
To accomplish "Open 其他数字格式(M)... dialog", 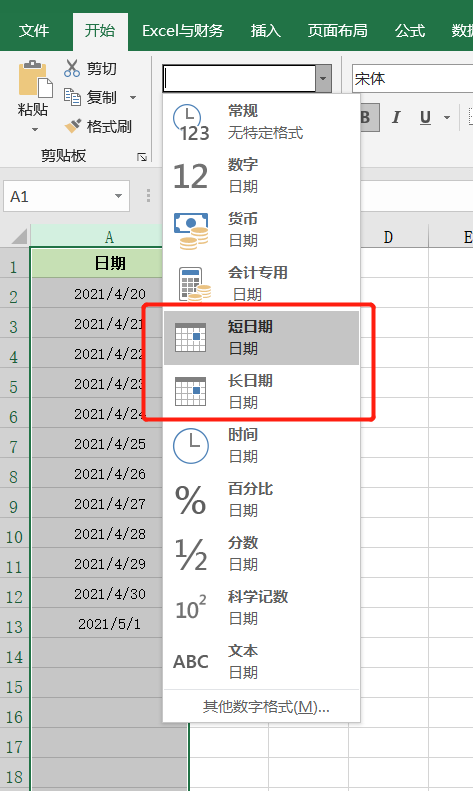I will [266, 707].
